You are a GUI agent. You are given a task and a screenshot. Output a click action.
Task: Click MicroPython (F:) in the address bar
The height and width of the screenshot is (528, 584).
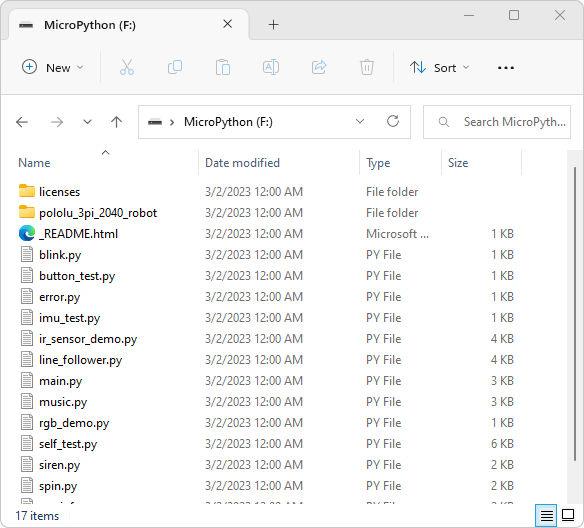(x=228, y=122)
